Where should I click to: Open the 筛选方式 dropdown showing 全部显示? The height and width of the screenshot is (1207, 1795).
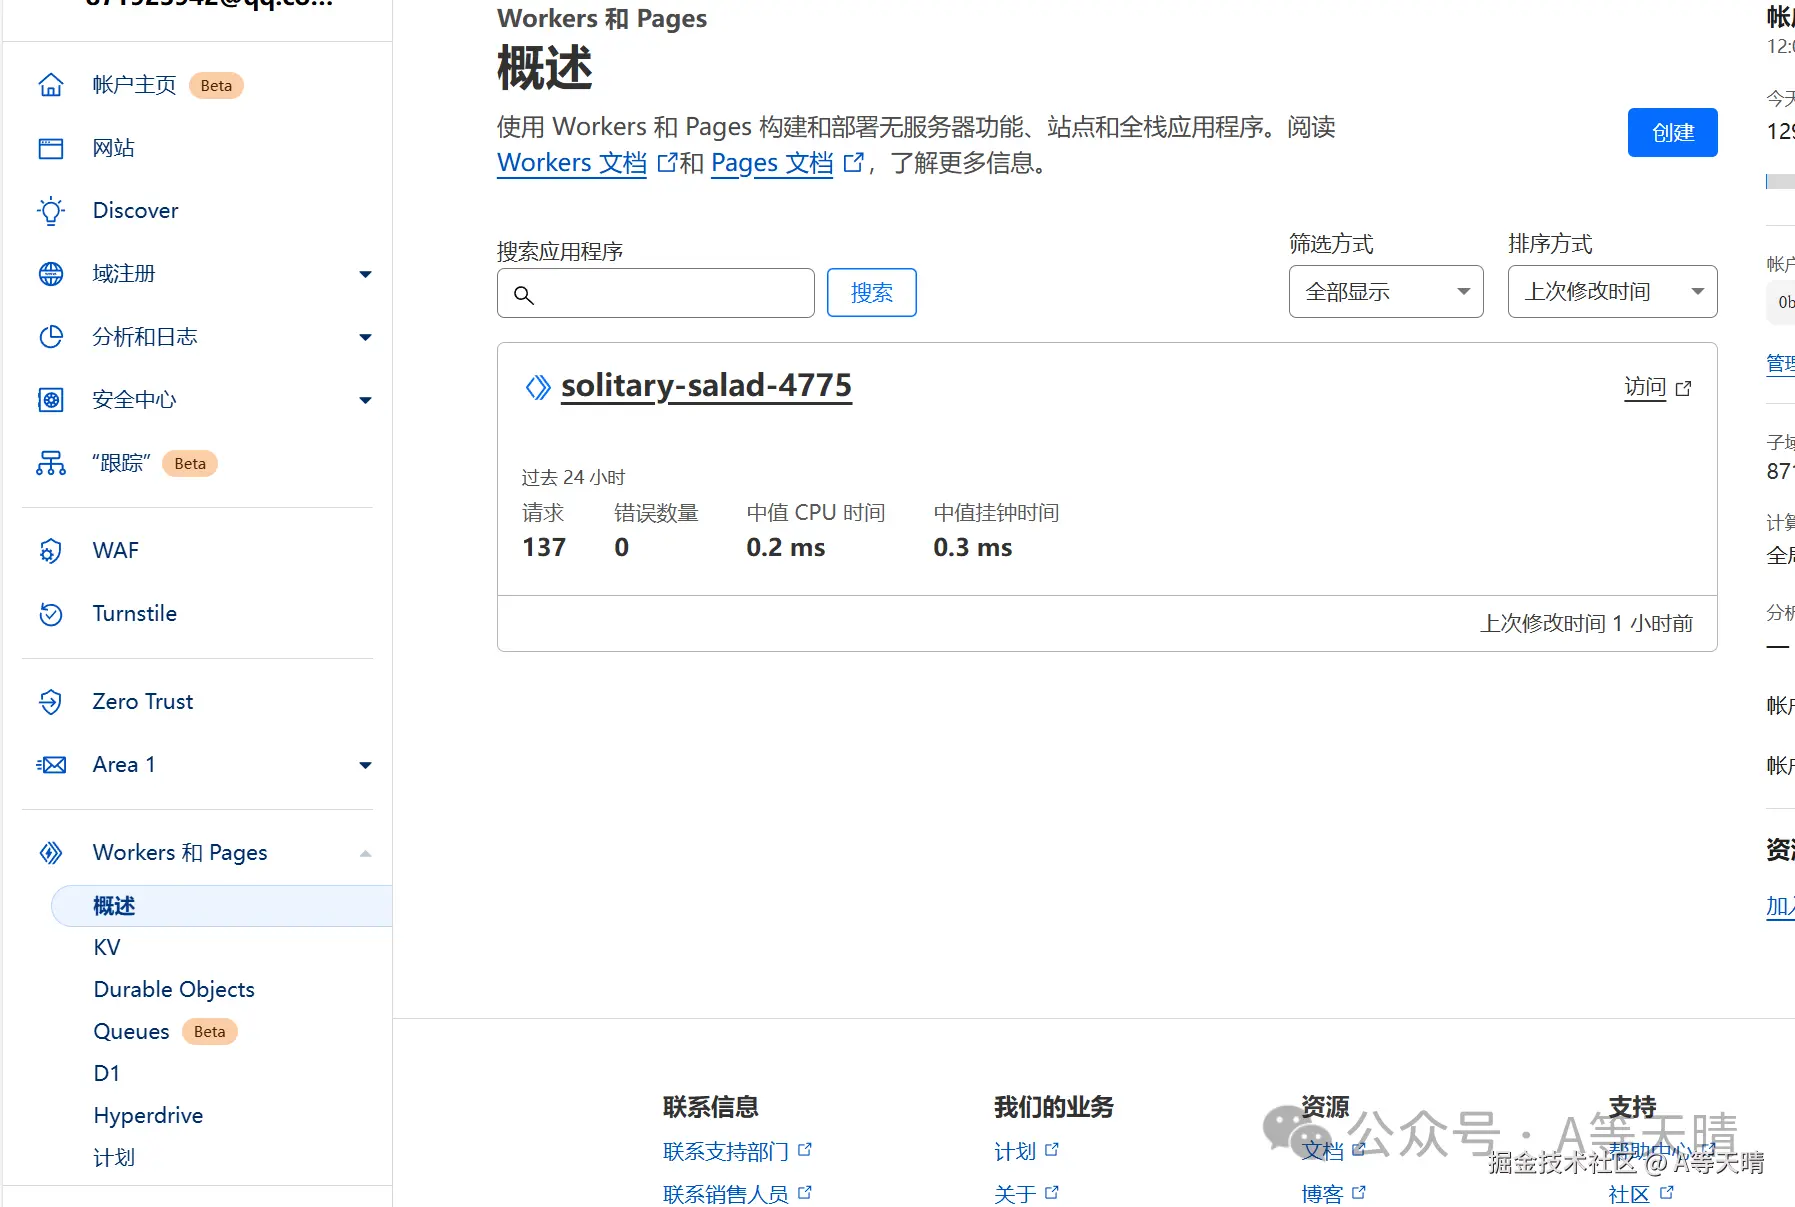pos(1386,292)
